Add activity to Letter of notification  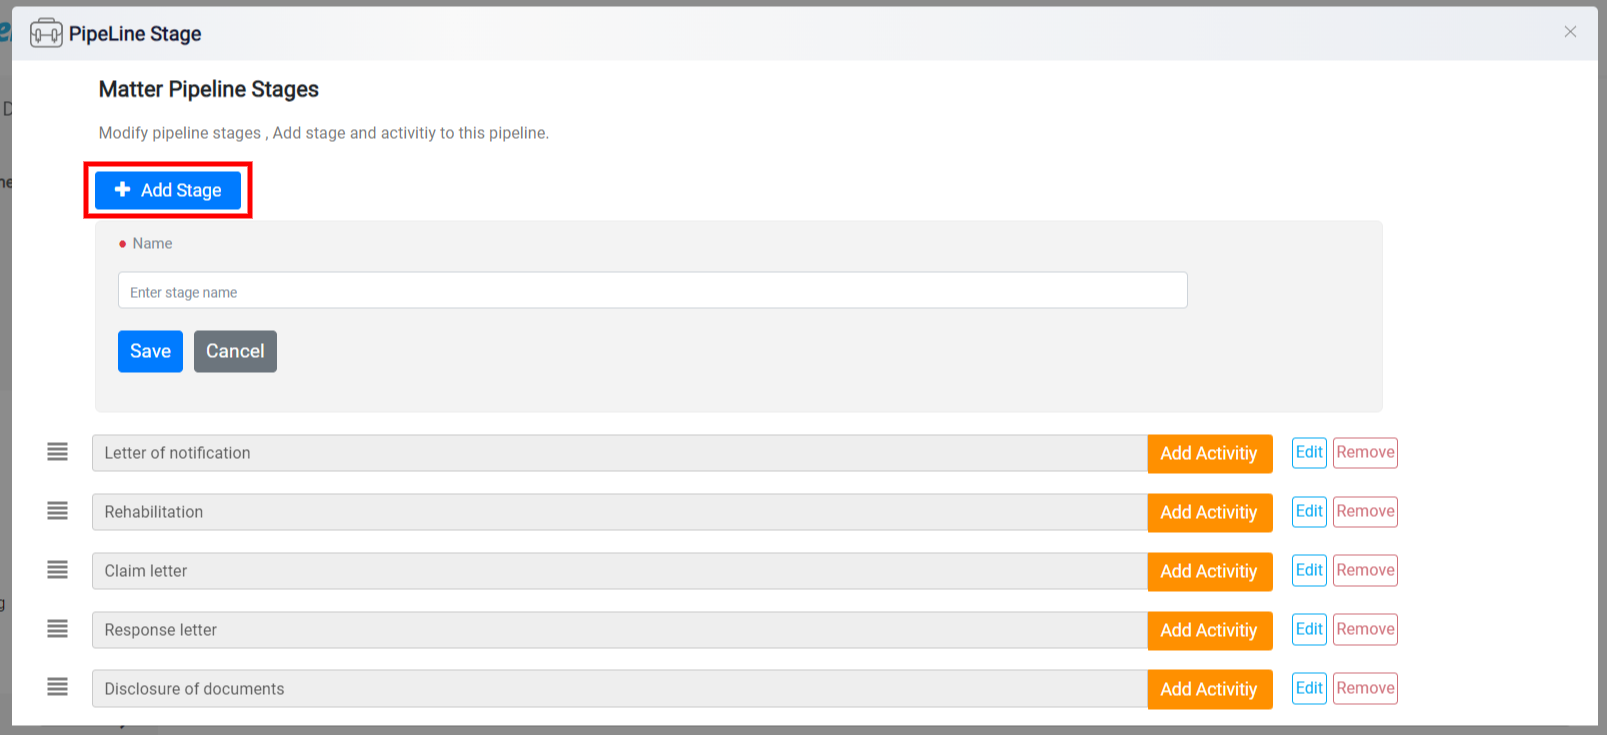point(1209,453)
